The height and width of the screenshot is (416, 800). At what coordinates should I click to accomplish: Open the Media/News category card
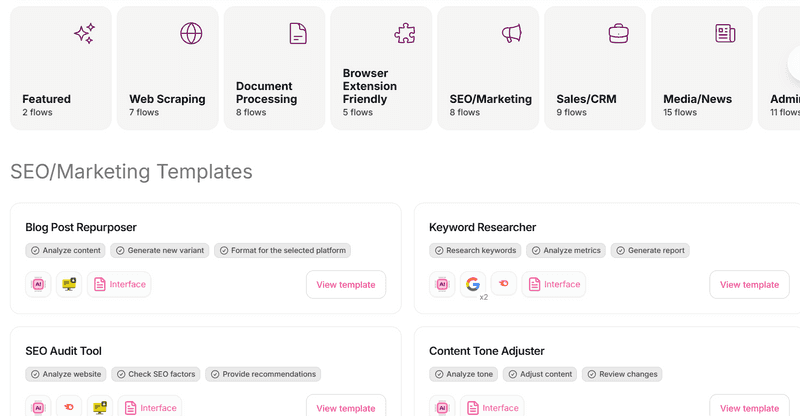point(702,68)
